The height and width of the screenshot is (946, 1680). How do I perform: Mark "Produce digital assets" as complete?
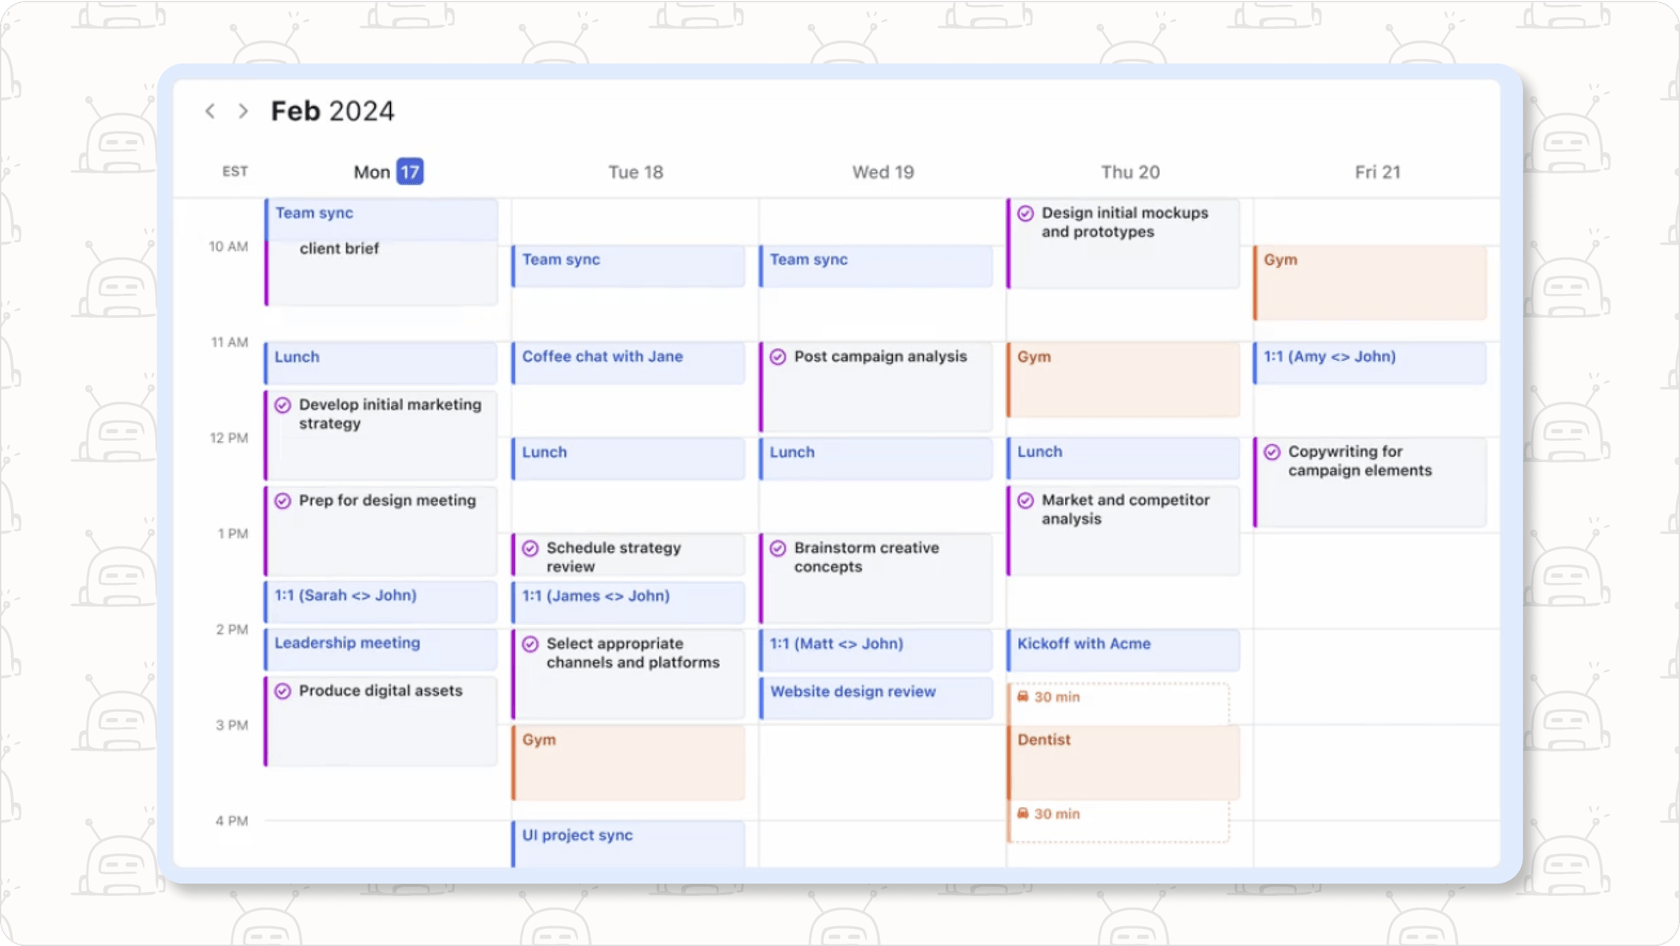tap(283, 691)
